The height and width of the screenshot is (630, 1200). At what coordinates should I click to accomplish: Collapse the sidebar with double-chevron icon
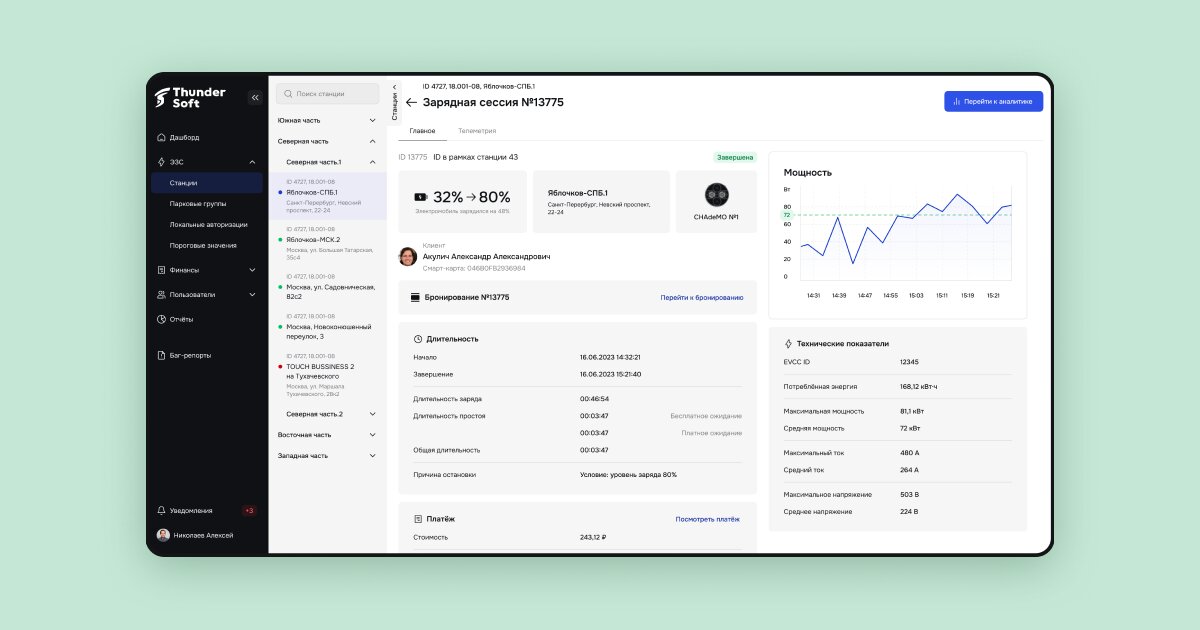tap(254, 97)
